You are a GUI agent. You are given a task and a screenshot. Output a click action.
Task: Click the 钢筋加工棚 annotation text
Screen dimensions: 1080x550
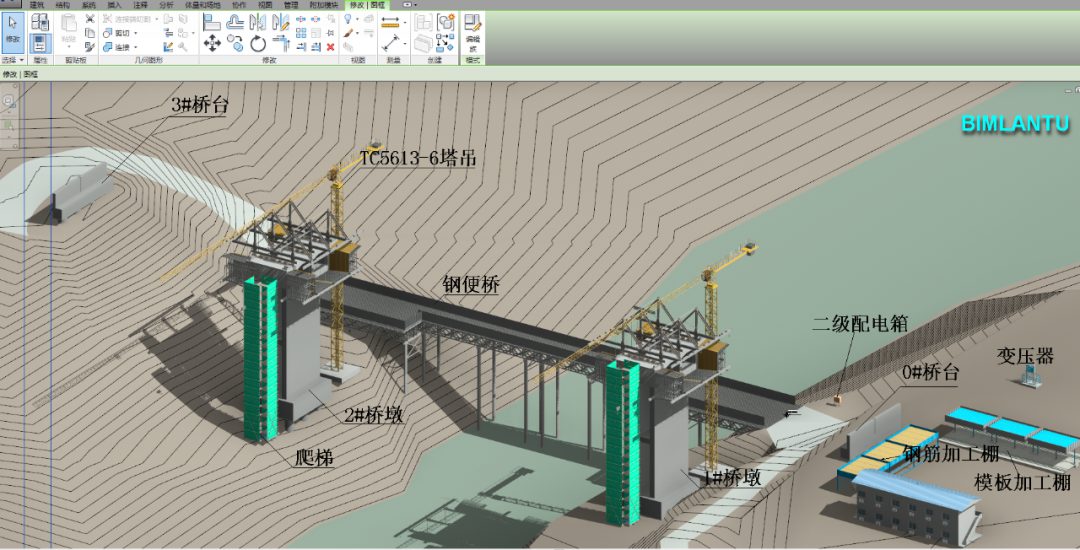[951, 454]
